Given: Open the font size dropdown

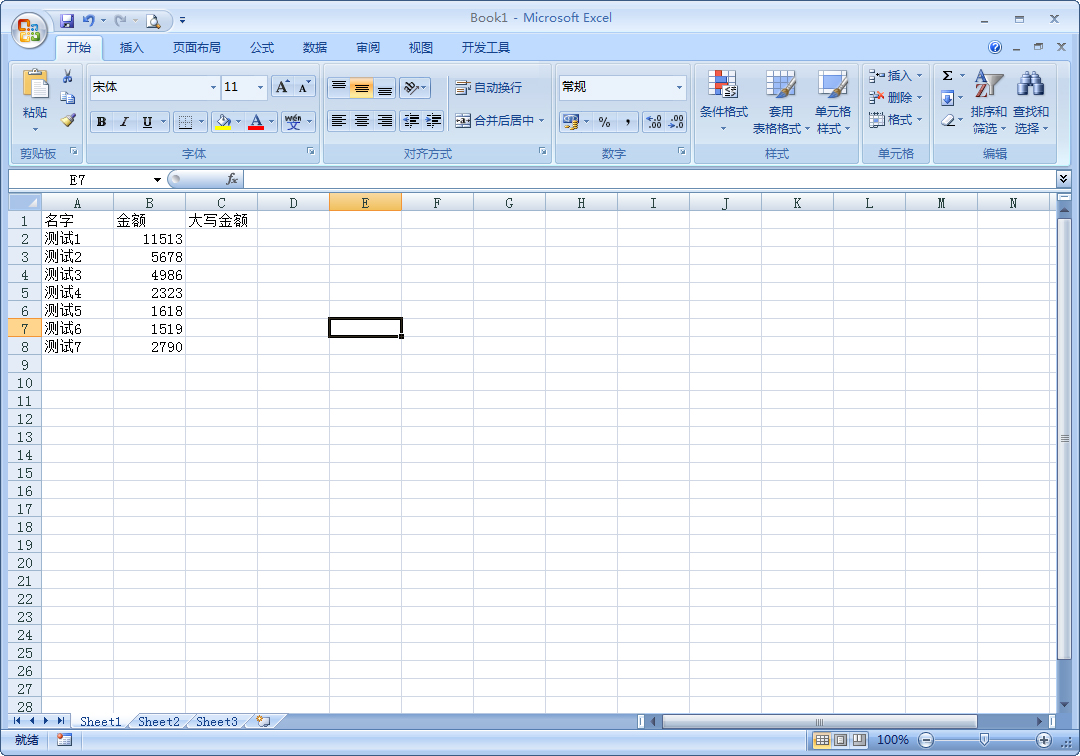Looking at the screenshot, I should coord(260,87).
